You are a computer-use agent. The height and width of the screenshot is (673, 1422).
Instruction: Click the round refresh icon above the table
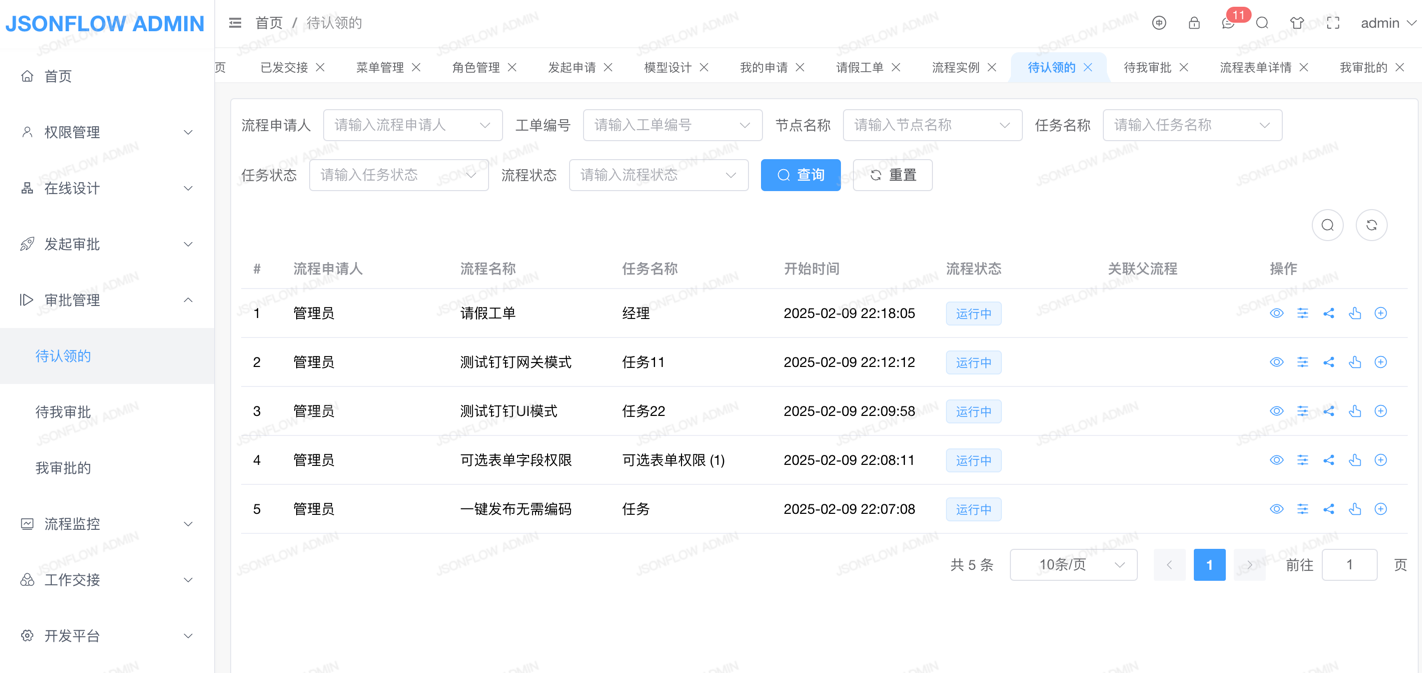(1371, 225)
